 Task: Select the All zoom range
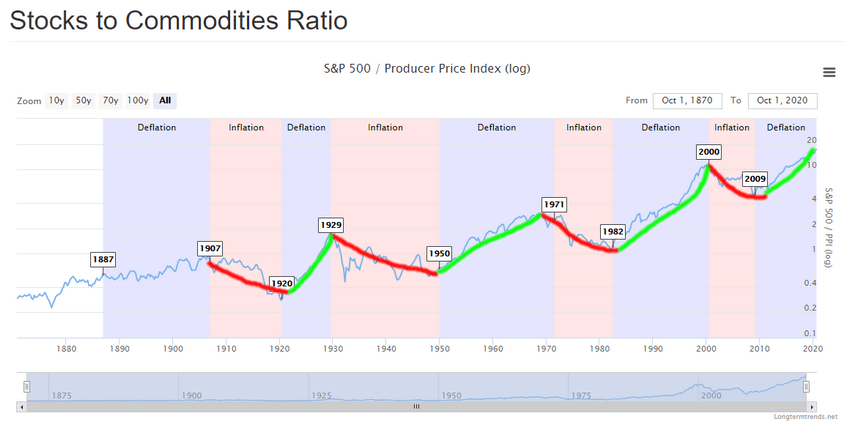[165, 100]
